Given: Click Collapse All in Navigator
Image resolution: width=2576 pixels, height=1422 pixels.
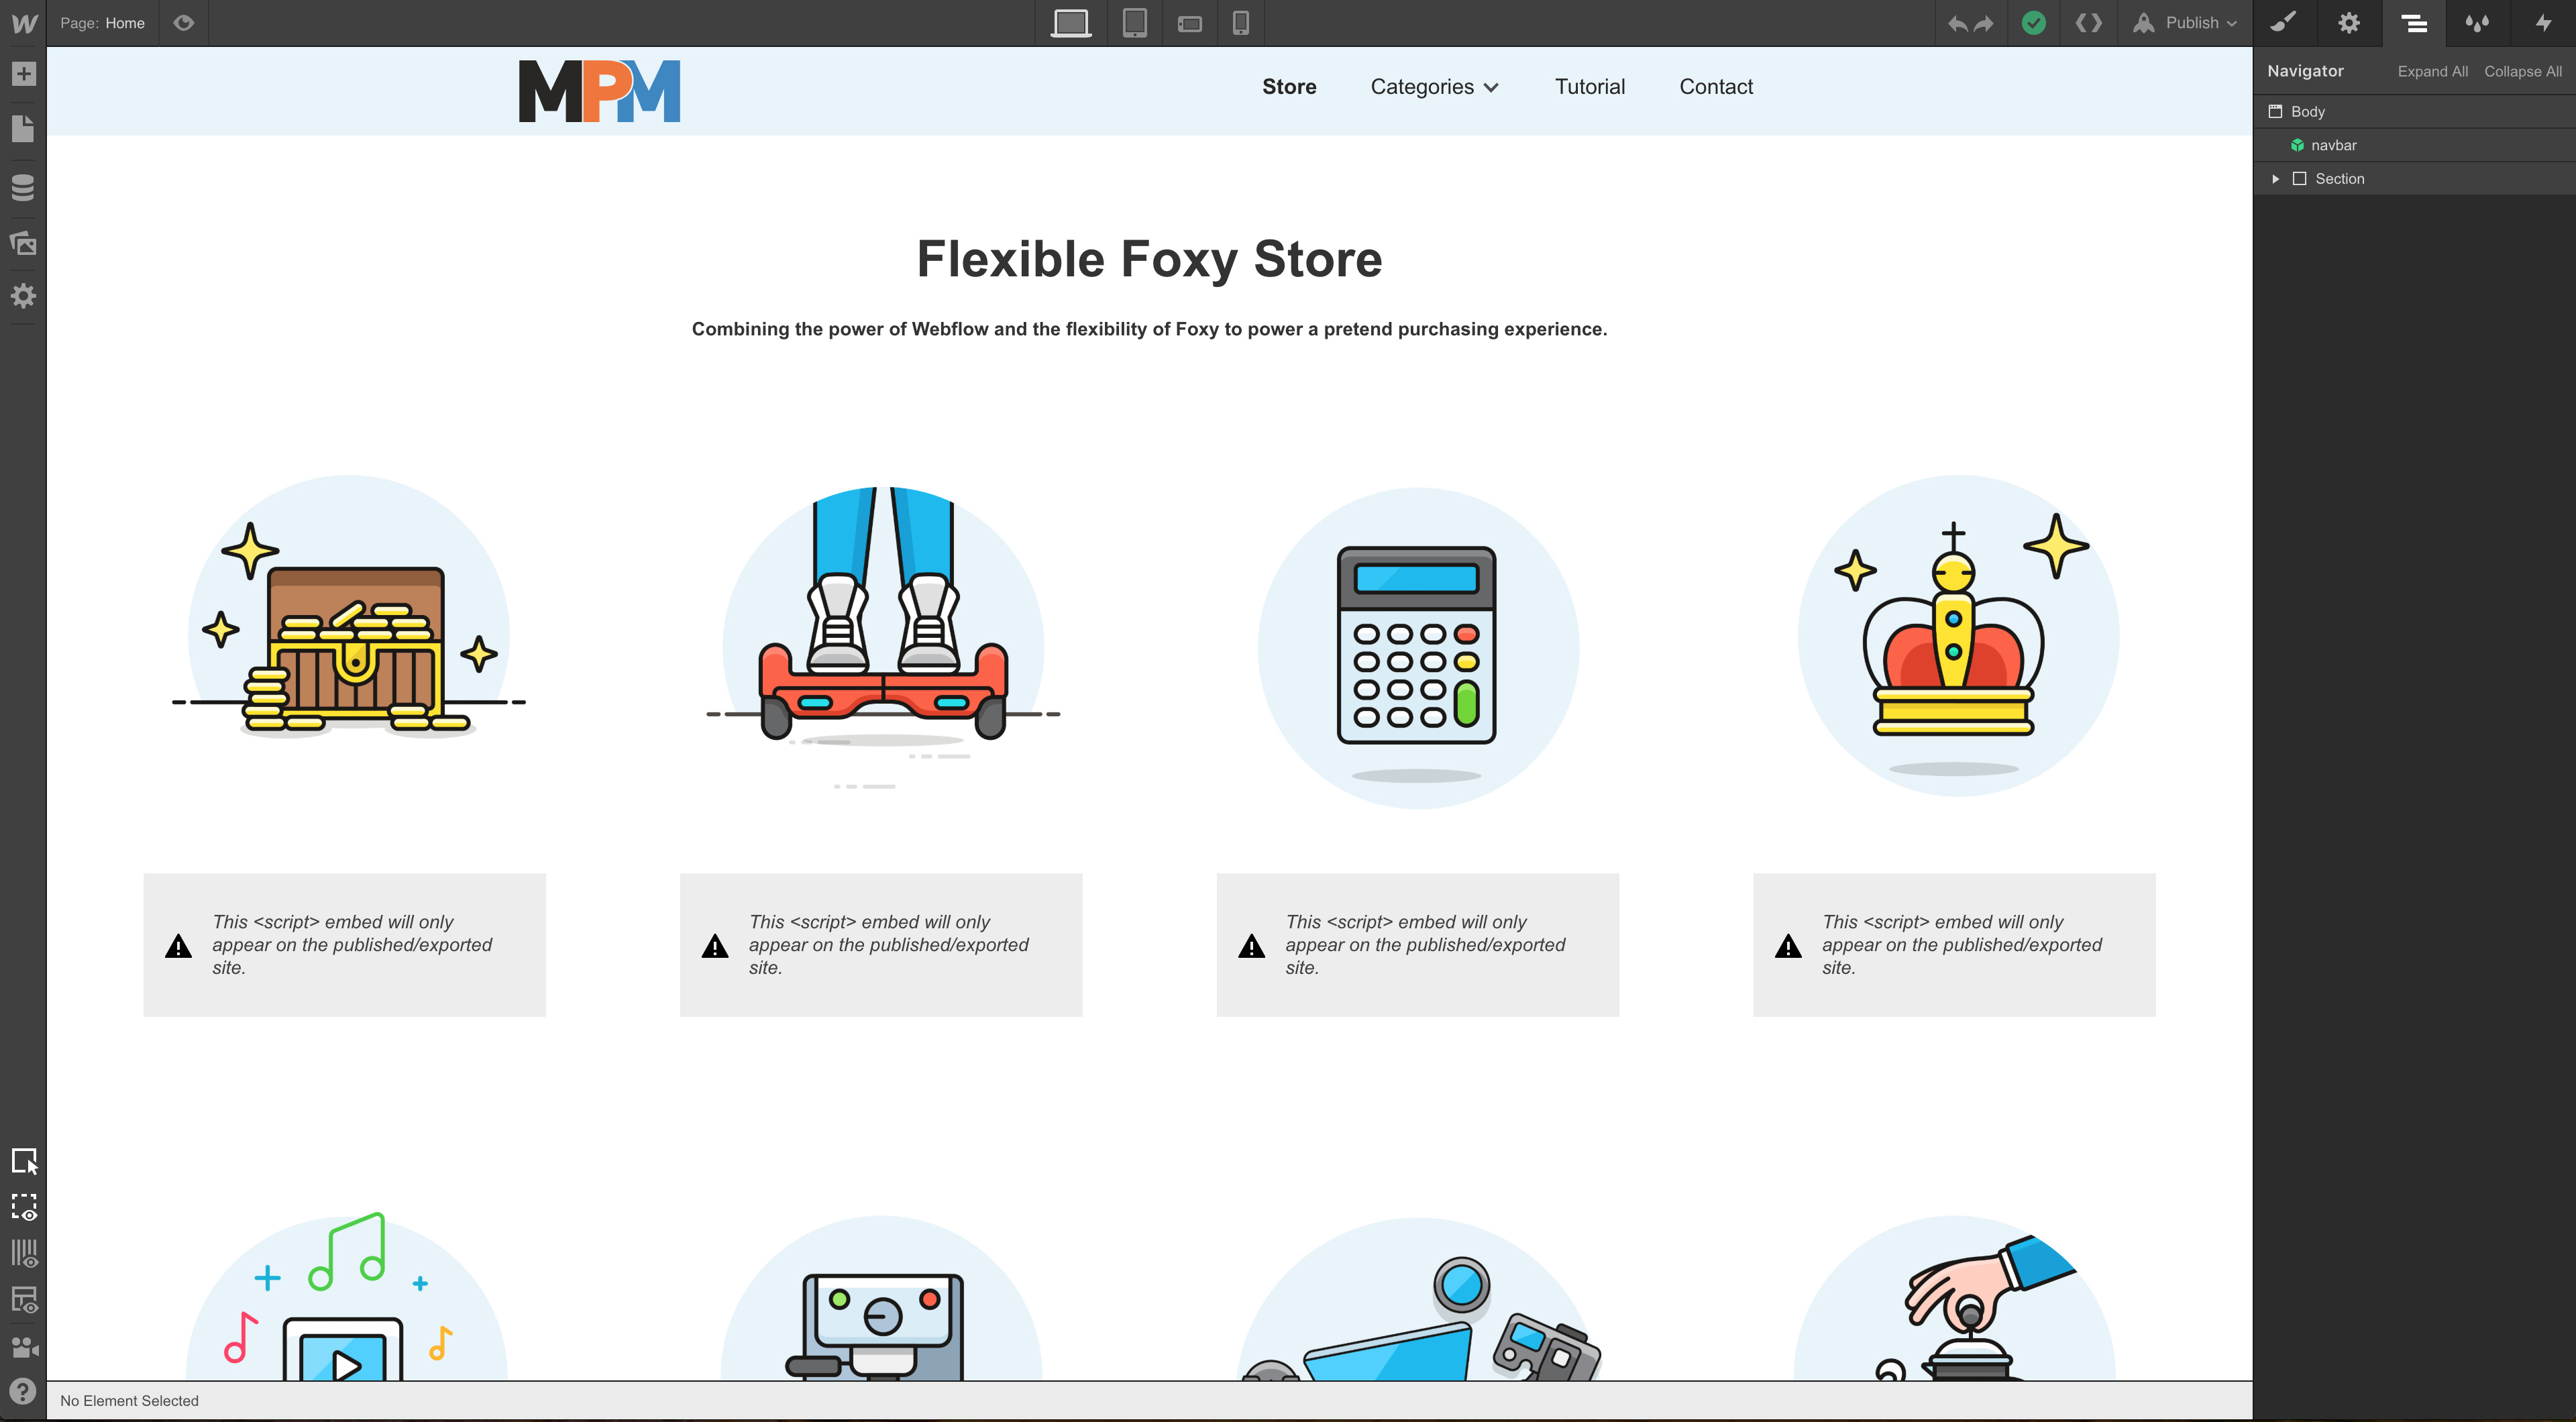Looking at the screenshot, I should click(x=2522, y=71).
